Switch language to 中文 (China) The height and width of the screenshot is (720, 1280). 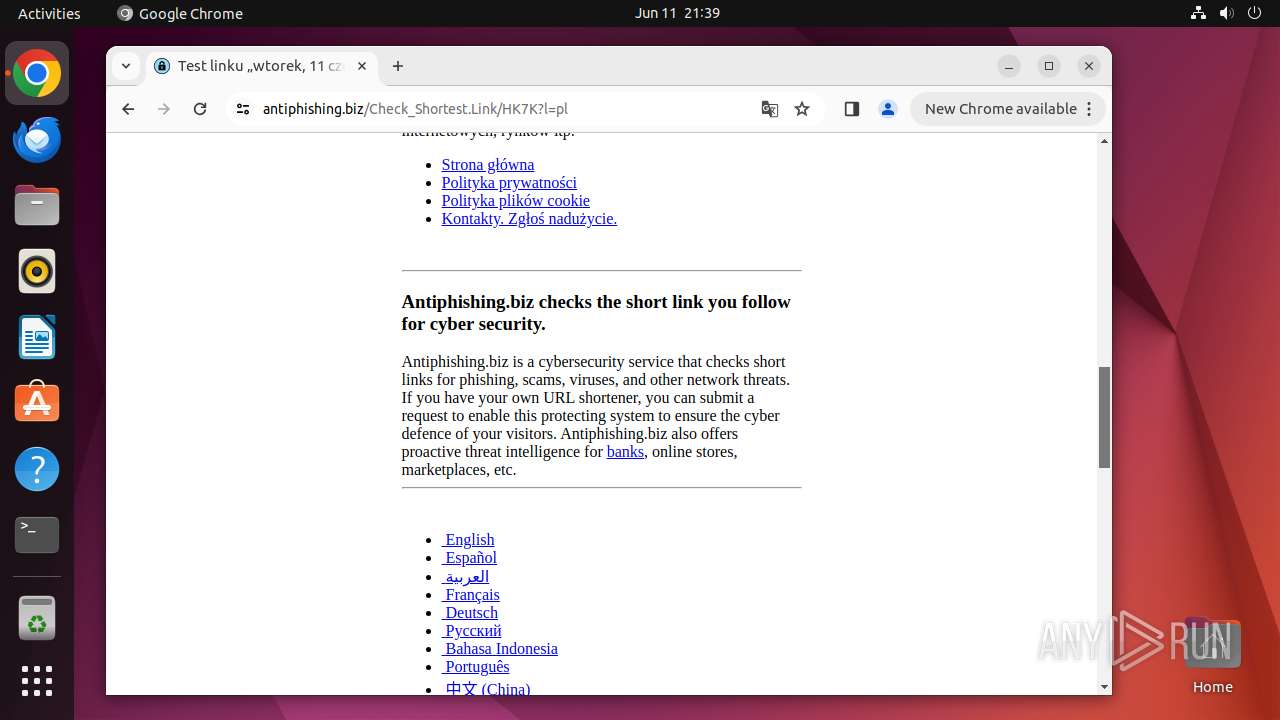(x=487, y=688)
